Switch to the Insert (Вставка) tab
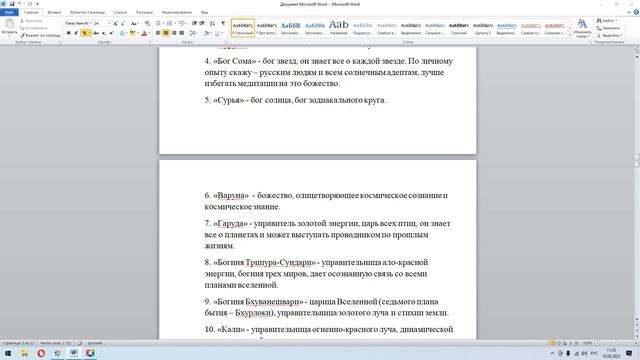Viewport: 640px width, 360px height. 54,13
